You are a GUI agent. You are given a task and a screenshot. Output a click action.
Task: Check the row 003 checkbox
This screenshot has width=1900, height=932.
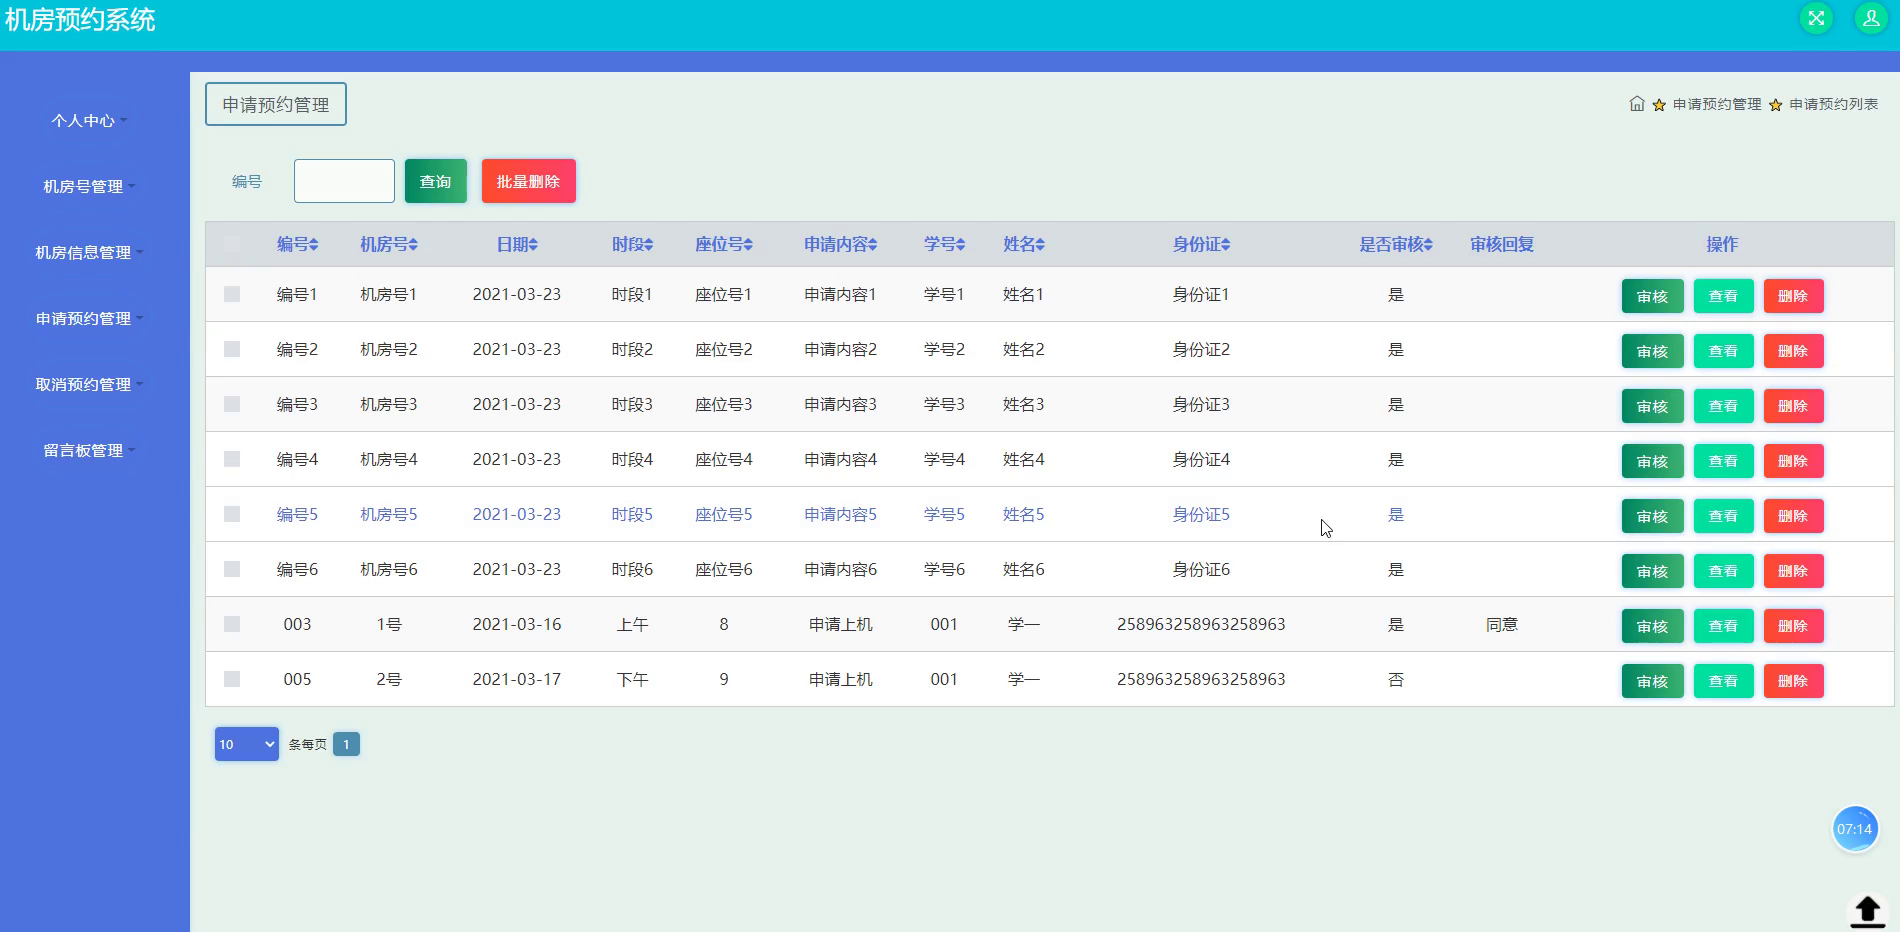coord(232,624)
